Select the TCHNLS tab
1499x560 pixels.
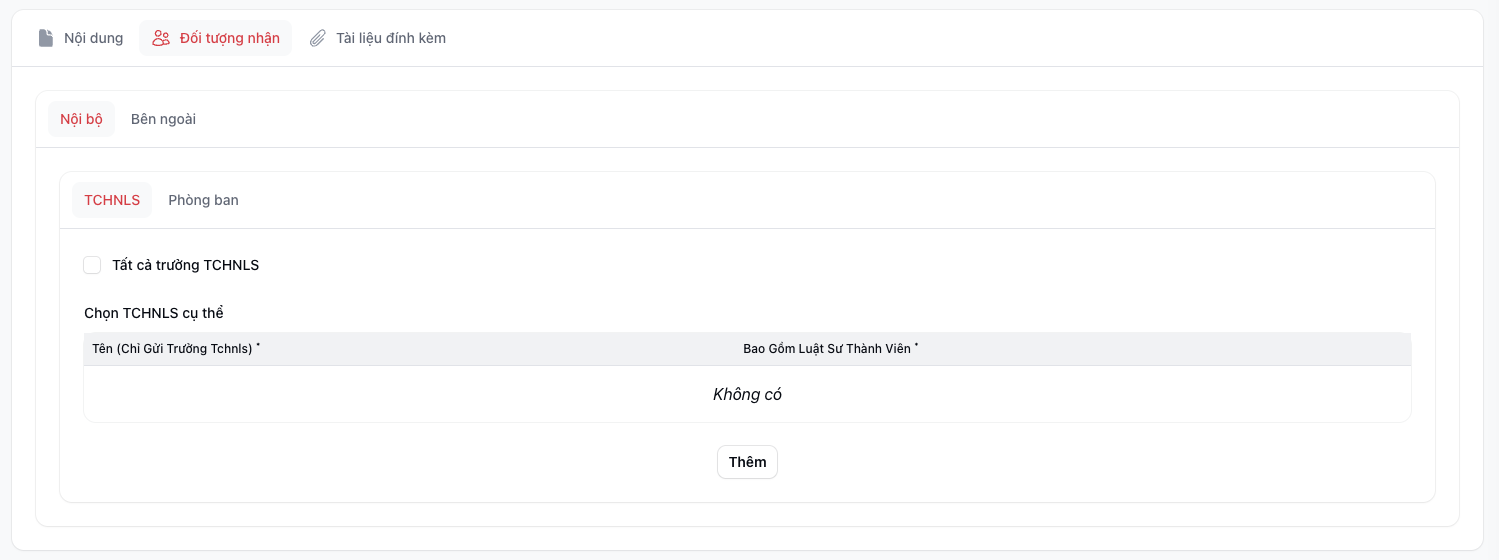pyautogui.click(x=112, y=200)
